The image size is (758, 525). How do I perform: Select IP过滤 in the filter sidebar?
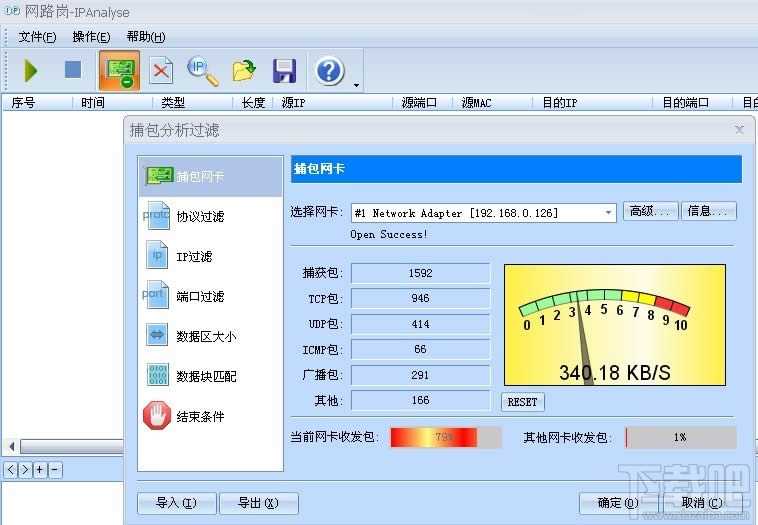click(x=194, y=257)
